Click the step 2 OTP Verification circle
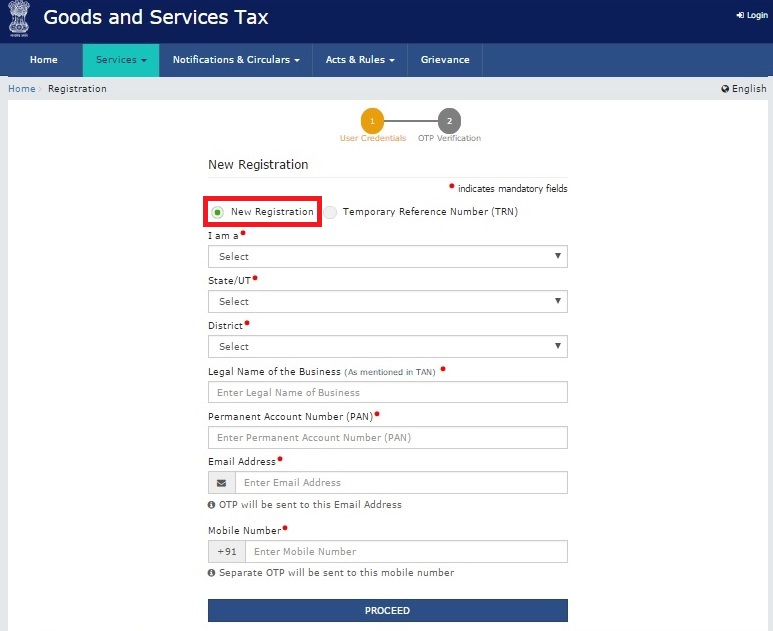The width and height of the screenshot is (773, 631). [x=449, y=121]
